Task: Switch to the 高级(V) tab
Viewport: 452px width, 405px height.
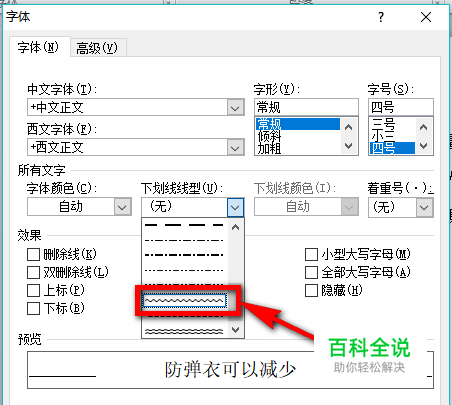Action: (x=98, y=48)
